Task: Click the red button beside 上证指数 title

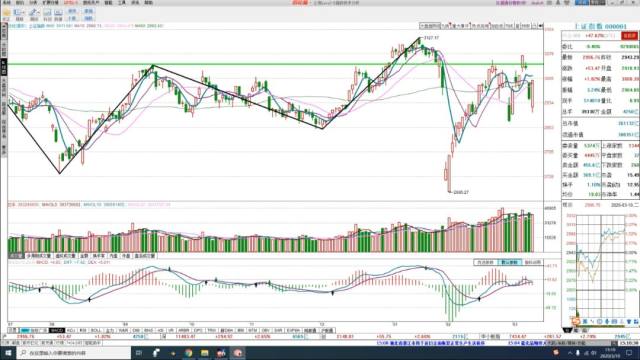Action: point(630,36)
